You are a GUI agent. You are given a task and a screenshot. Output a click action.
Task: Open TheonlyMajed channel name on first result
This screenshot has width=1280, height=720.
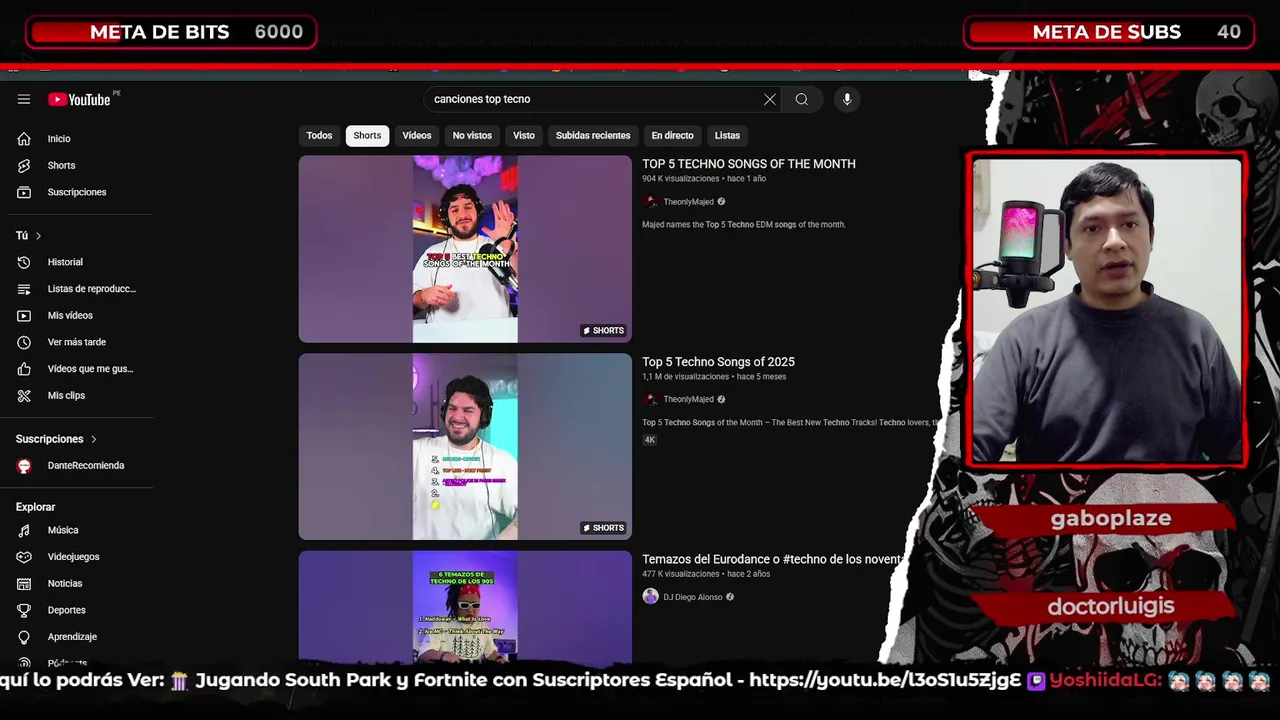pos(688,202)
